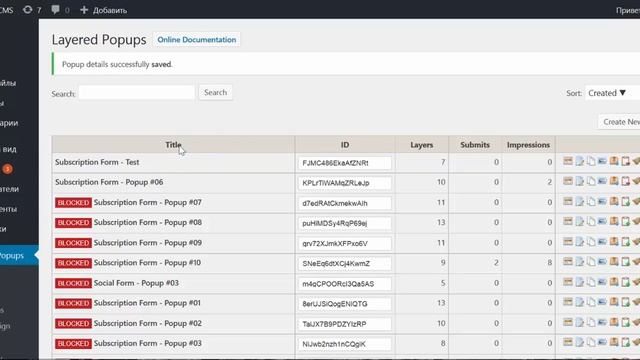
Task: Click the title Subscription Form - Popup #01
Action: (147, 303)
